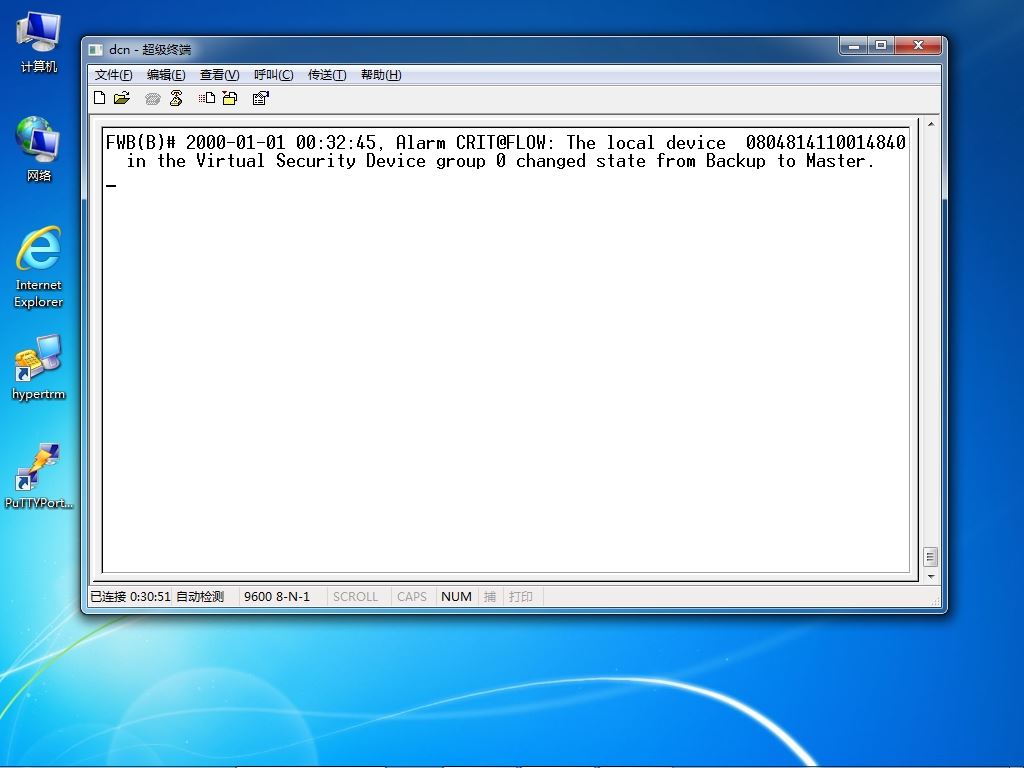Open the 帮助(H) menu
Viewport: 1024px width, 768px height.
(381, 74)
